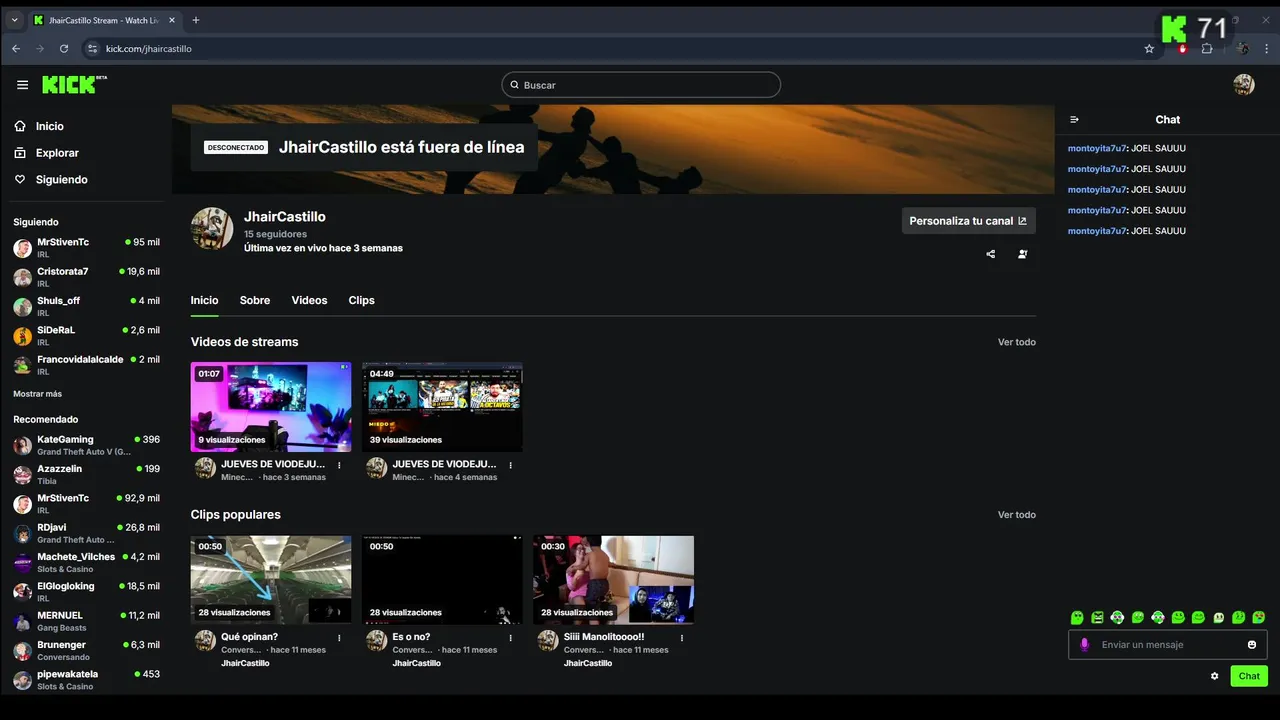The width and height of the screenshot is (1280, 720).
Task: Play the Siiii Manolitoooo clip thumbnail
Action: coord(613,580)
